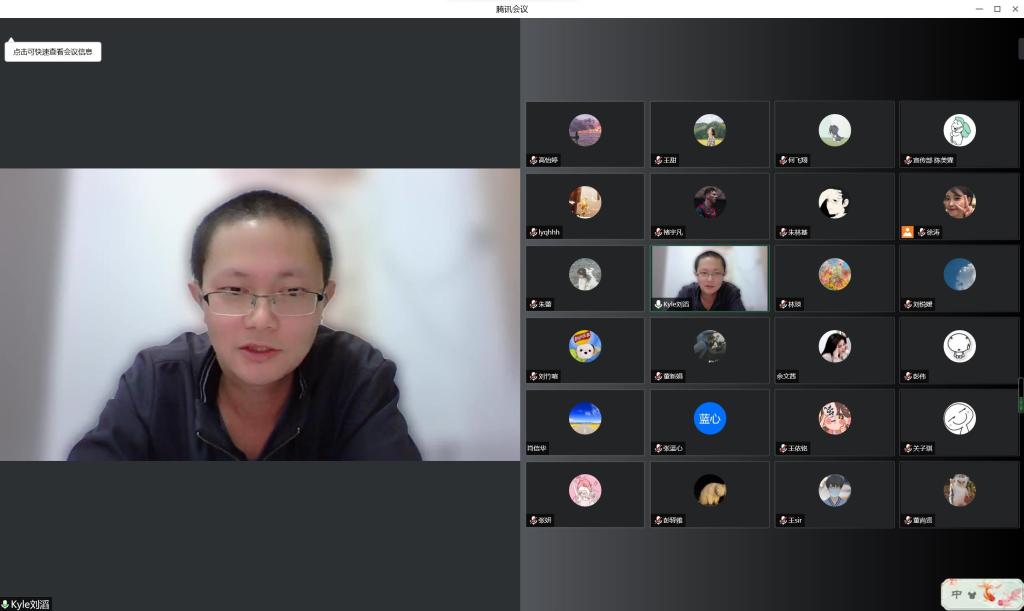The image size is (1024, 611).
Task: Click the active microphone icon on Kyle刘滔's tile
Action: tap(657, 304)
